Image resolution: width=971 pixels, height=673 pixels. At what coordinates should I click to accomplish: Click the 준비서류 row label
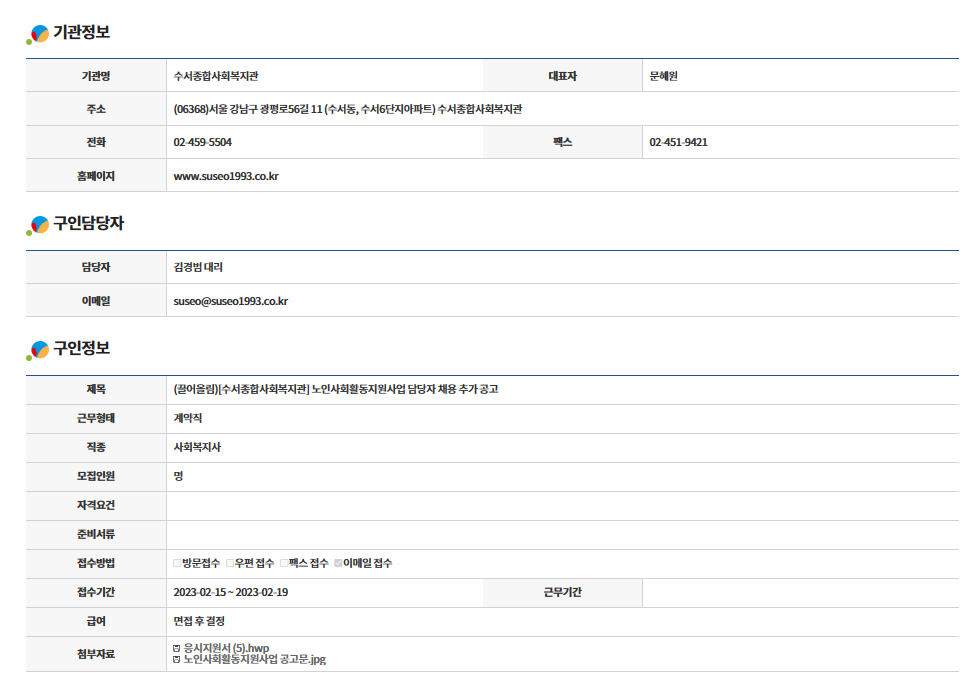coord(96,534)
